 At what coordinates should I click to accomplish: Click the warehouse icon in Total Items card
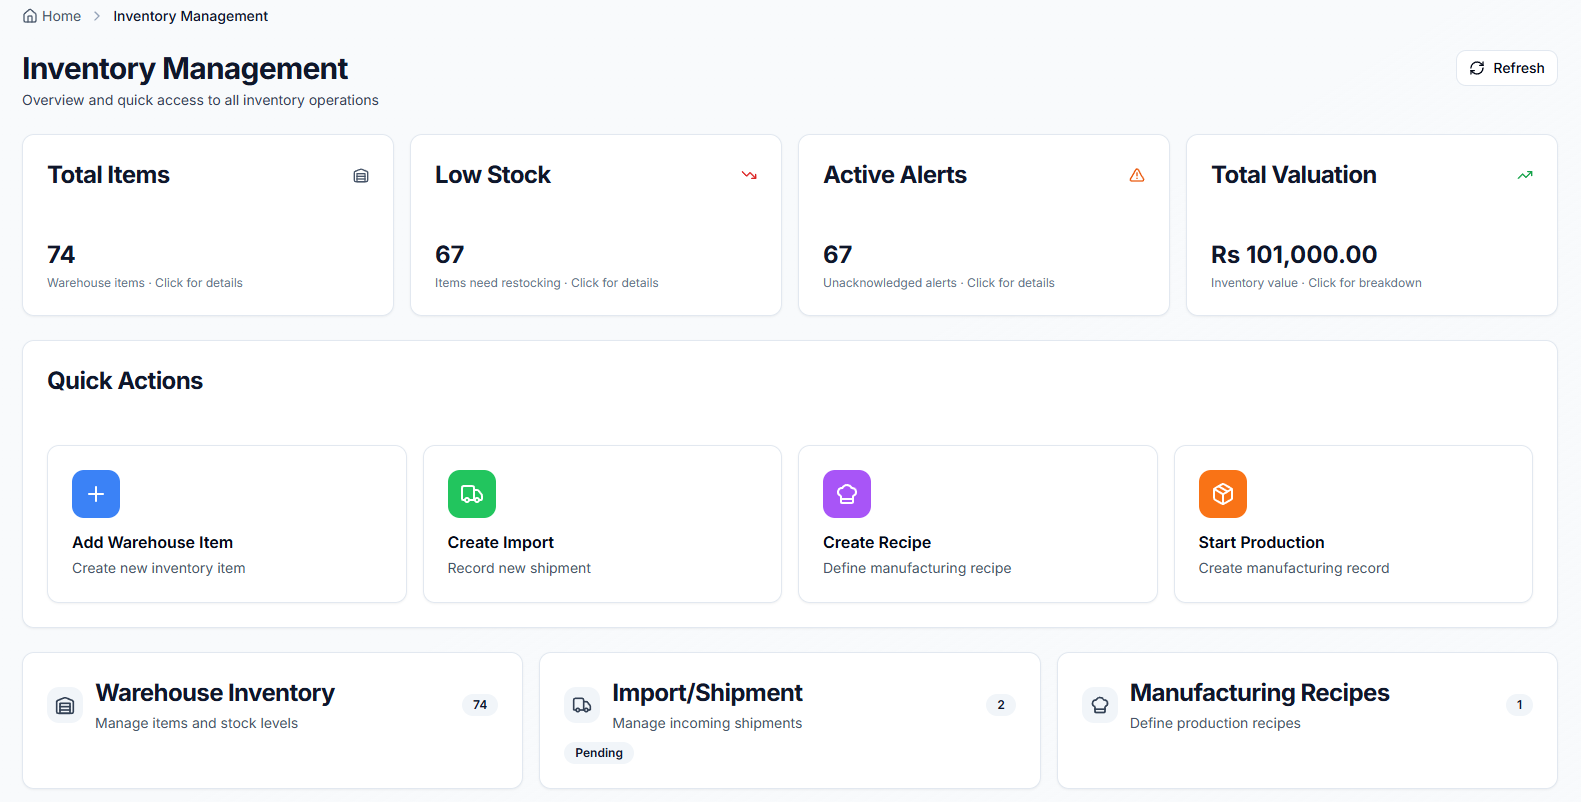tap(361, 176)
